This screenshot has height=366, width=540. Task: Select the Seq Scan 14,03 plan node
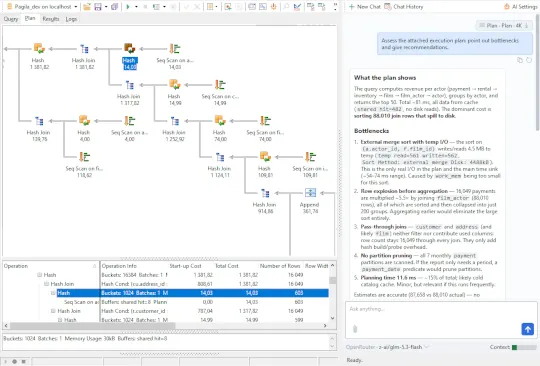click(x=175, y=56)
